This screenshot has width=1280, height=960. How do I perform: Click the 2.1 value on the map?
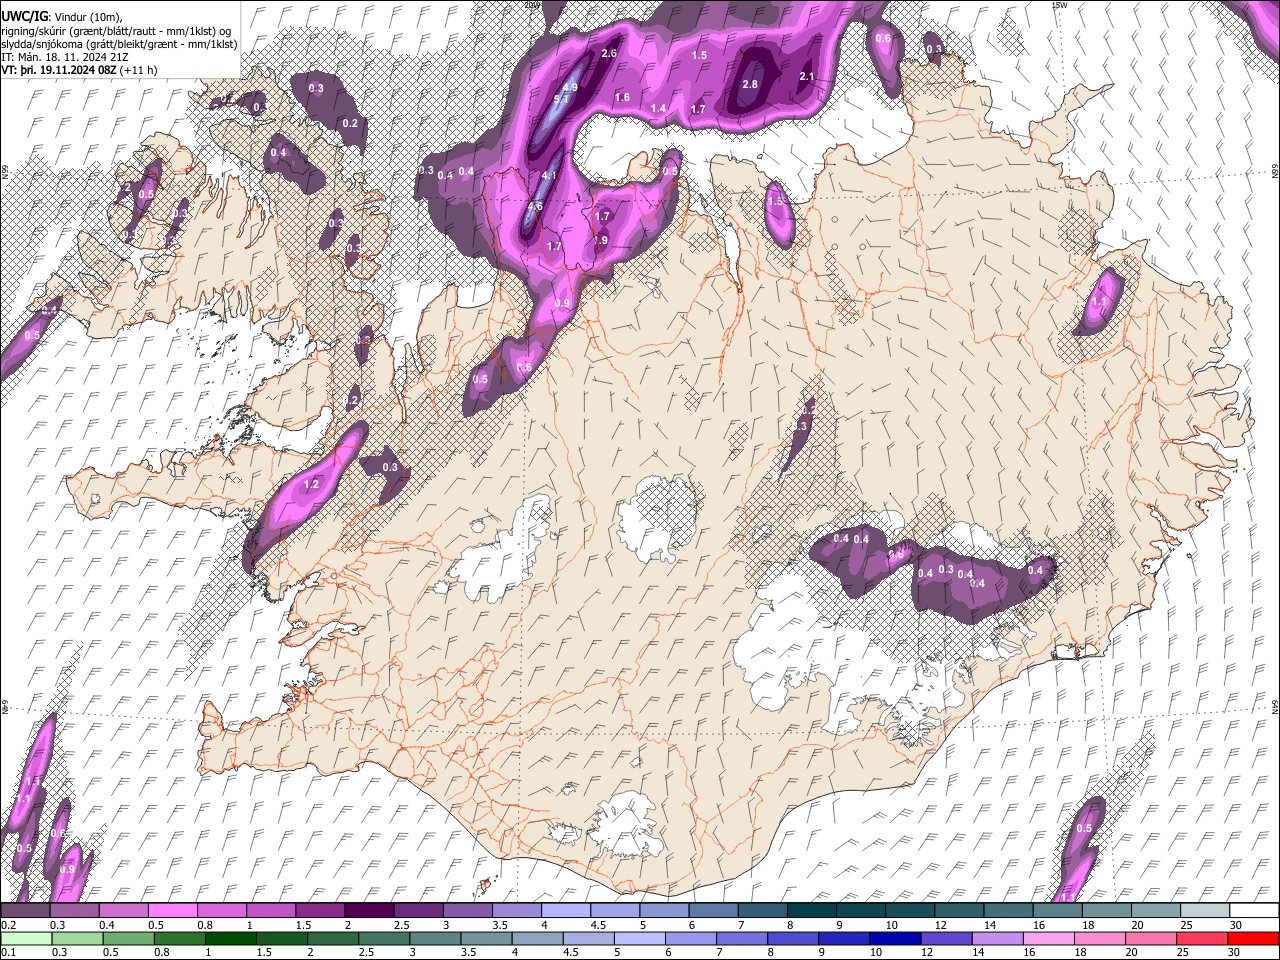808,76
